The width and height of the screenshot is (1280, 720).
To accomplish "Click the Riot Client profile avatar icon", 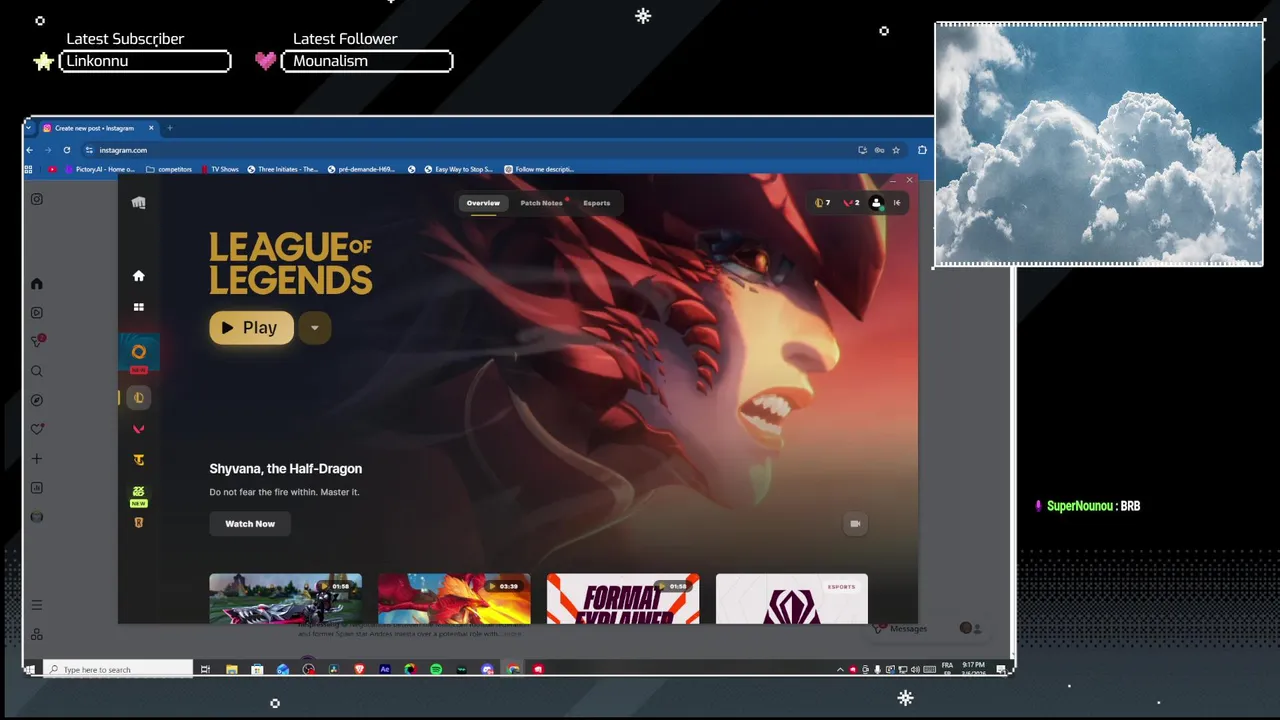I will (876, 203).
